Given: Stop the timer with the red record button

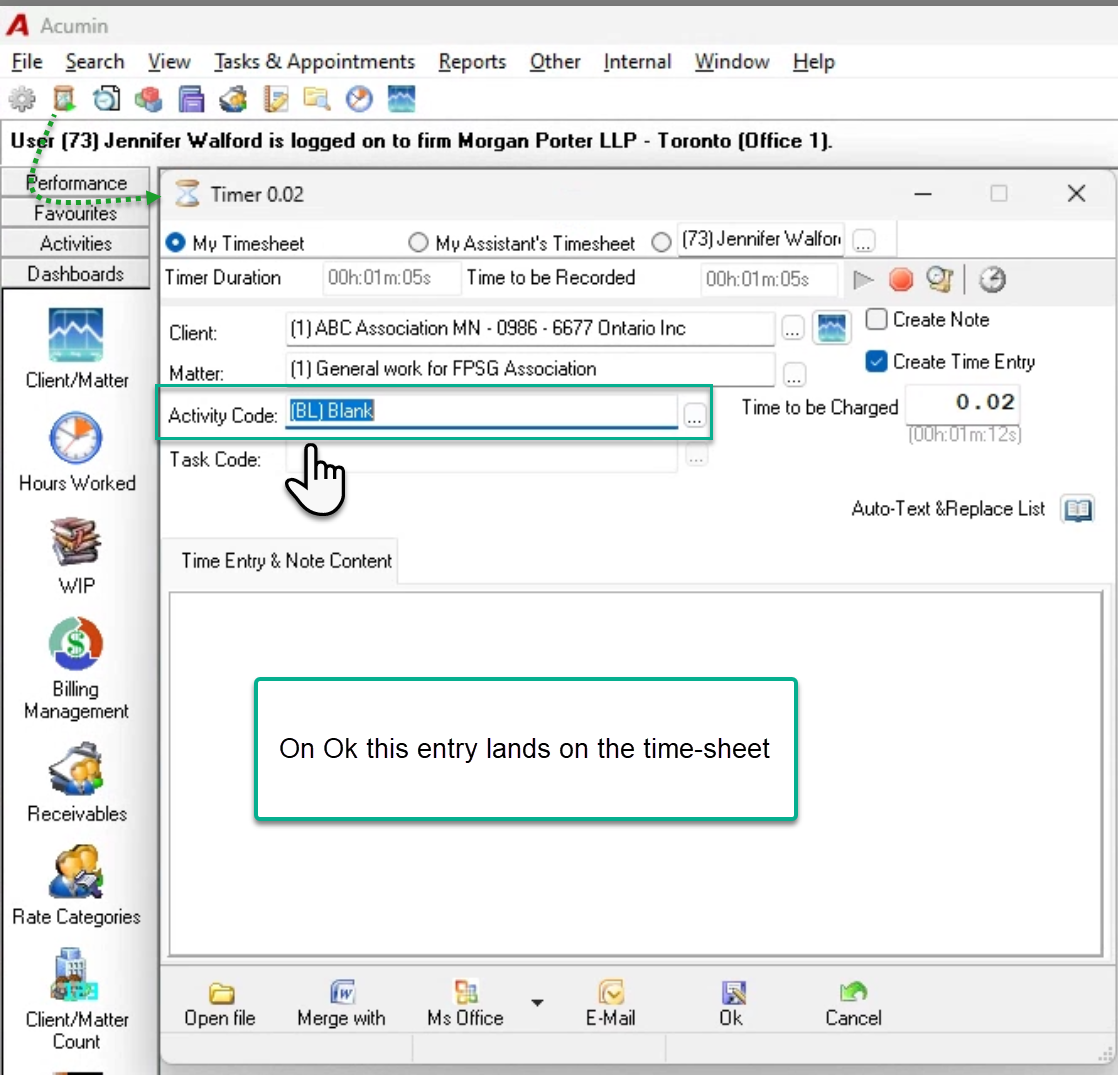Looking at the screenshot, I should tap(901, 279).
